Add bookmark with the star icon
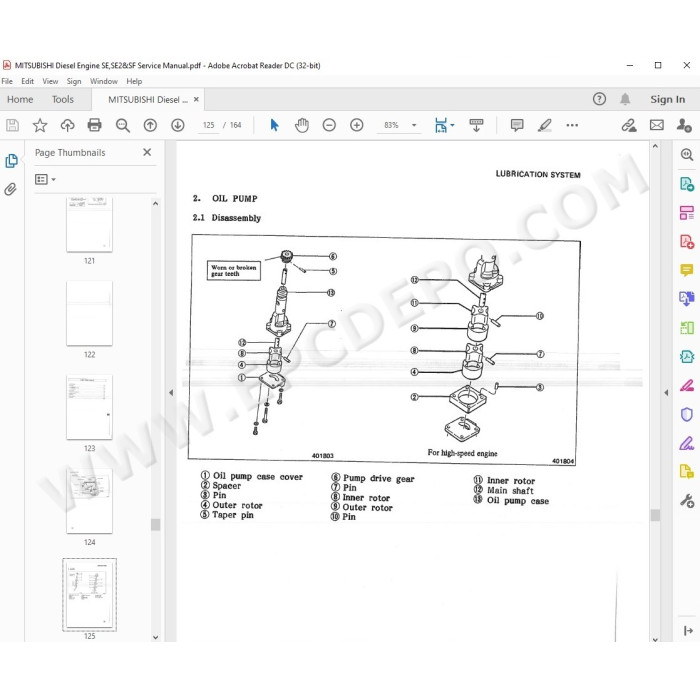Screen dimensions: 700x700 tap(40, 125)
